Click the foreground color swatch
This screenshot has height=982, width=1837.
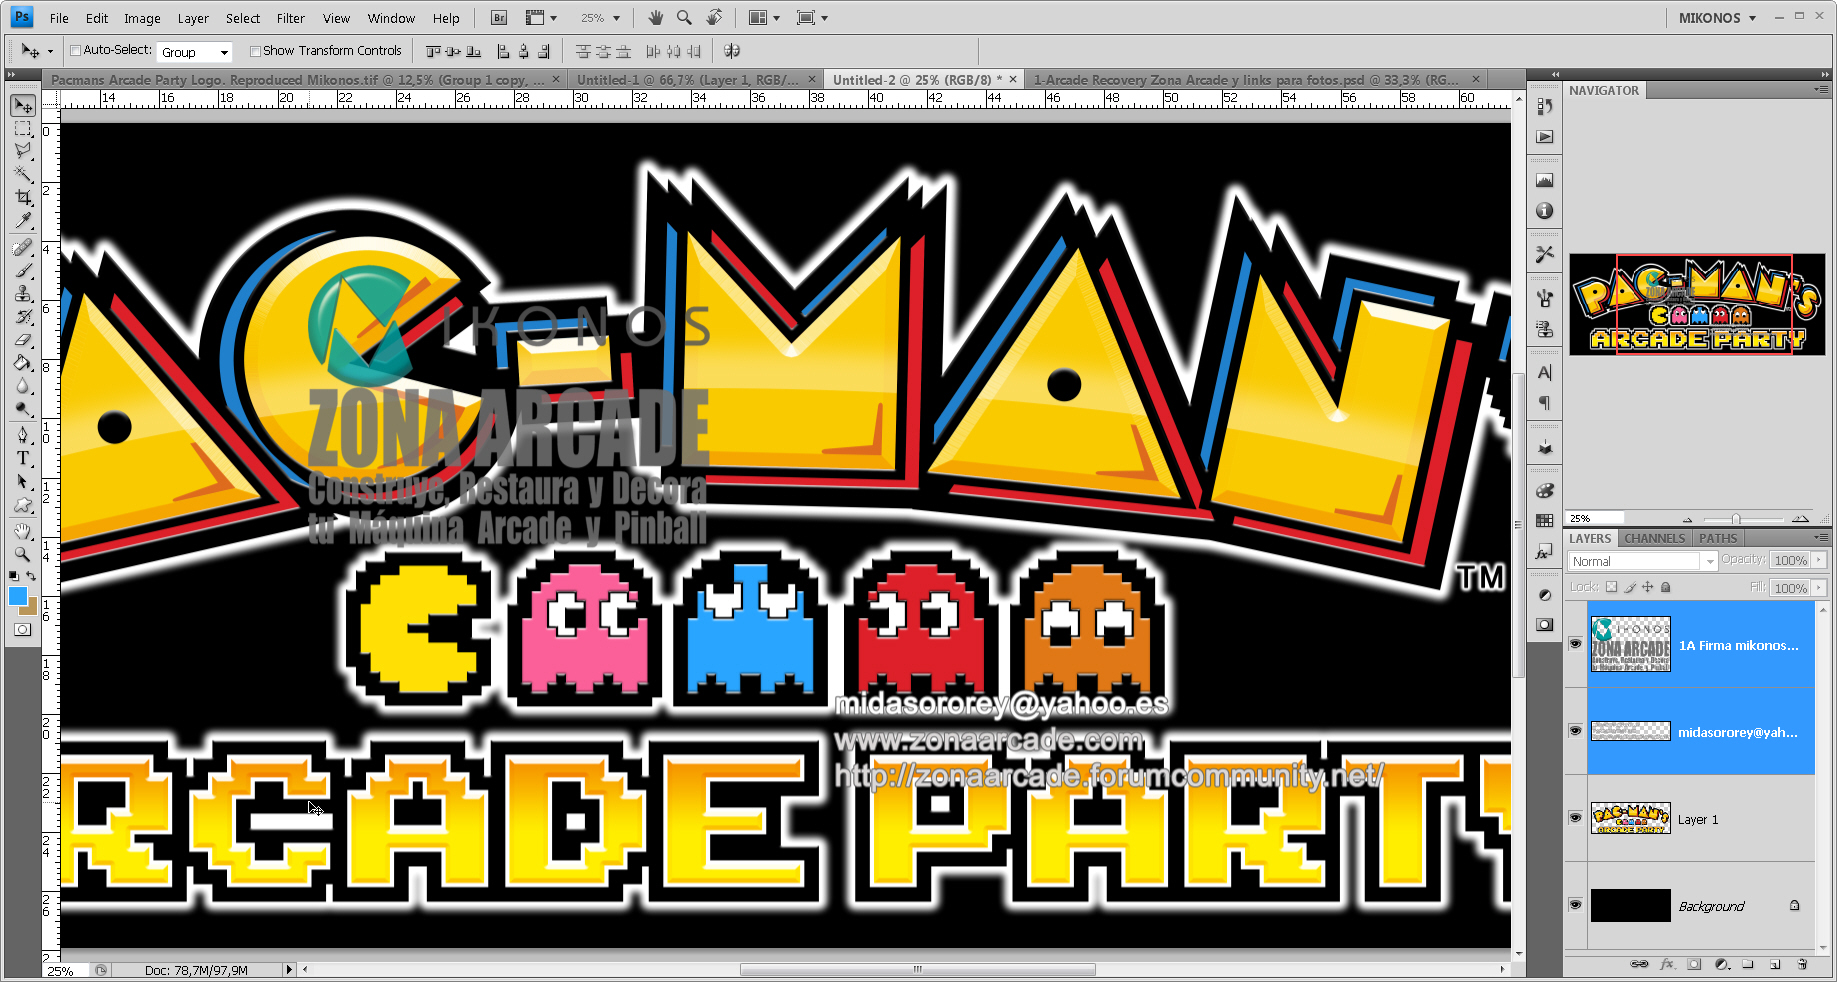click(17, 596)
